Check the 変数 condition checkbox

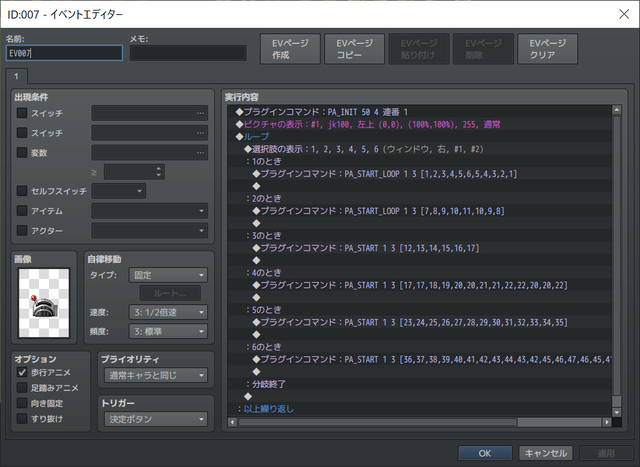coord(22,153)
